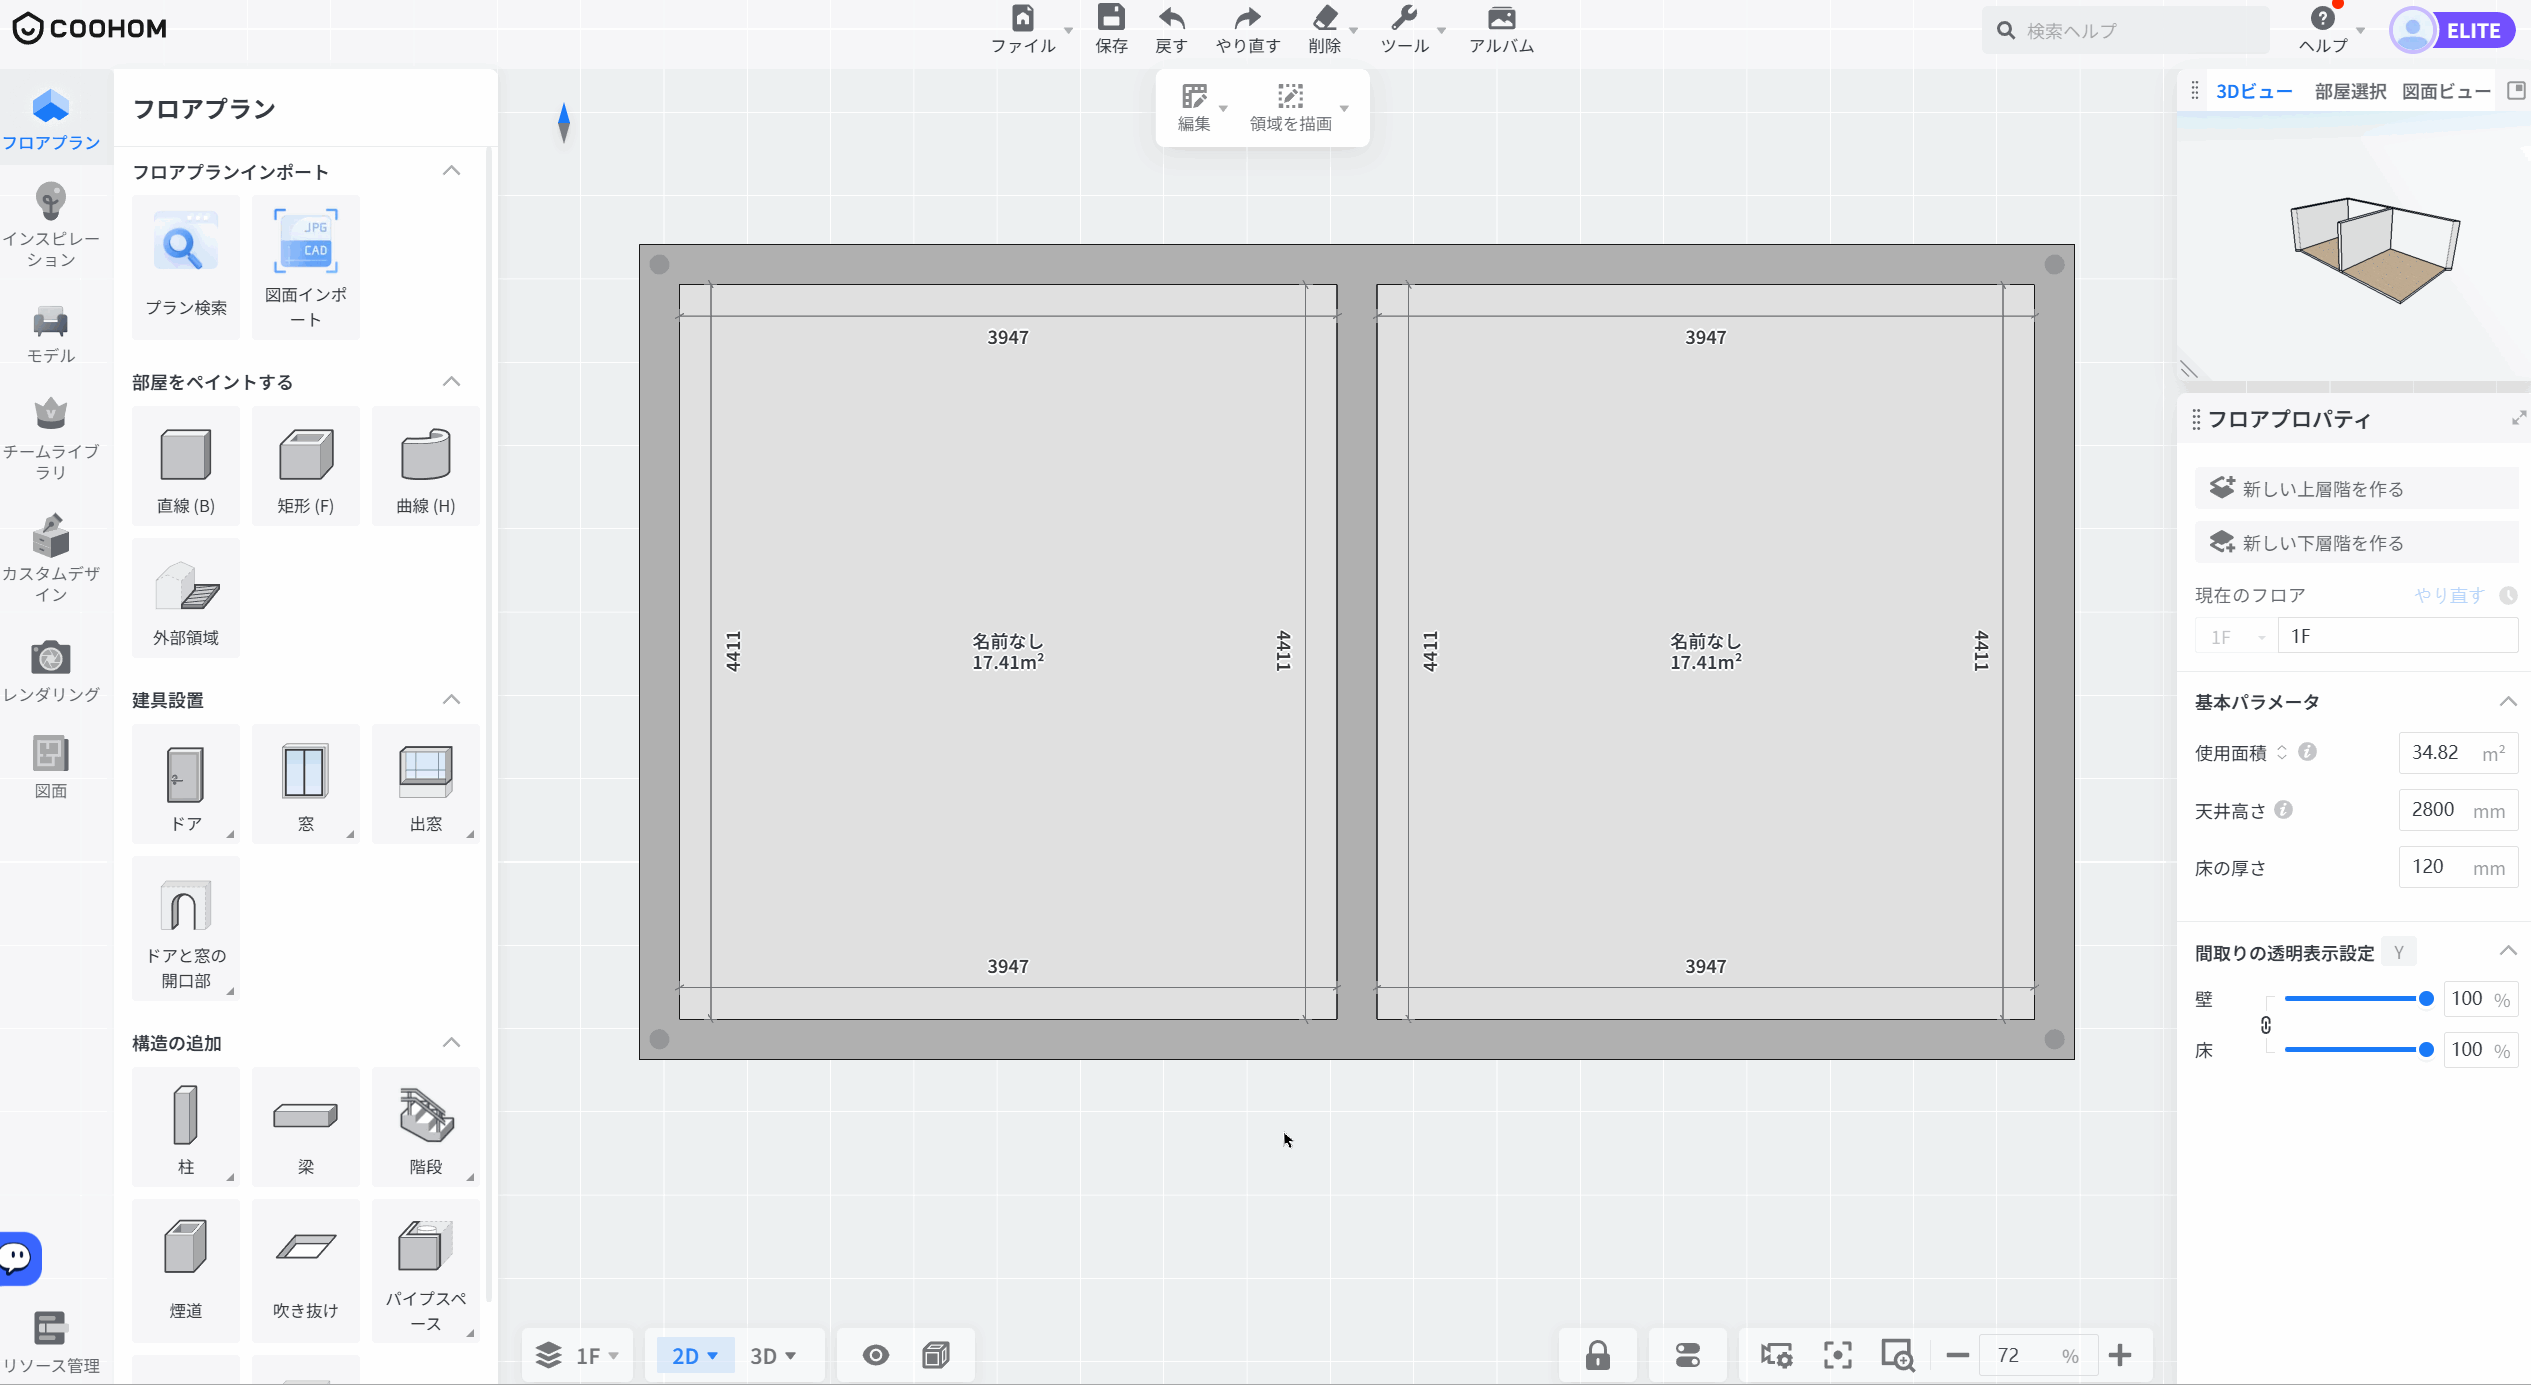Open the chat support bubble
The height and width of the screenshot is (1385, 2531).
[x=18, y=1258]
